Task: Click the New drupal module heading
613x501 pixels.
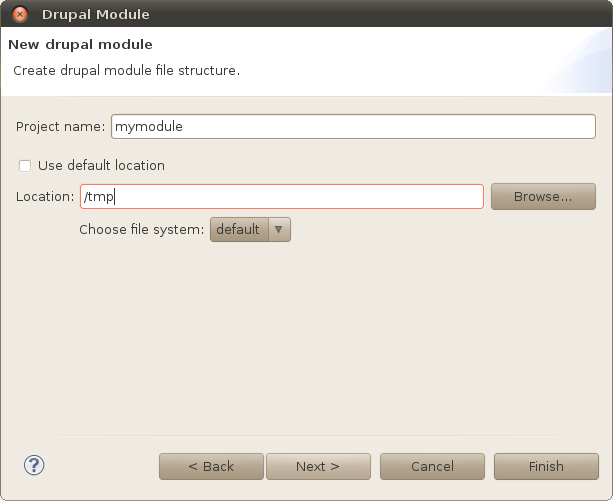Action: tap(80, 45)
